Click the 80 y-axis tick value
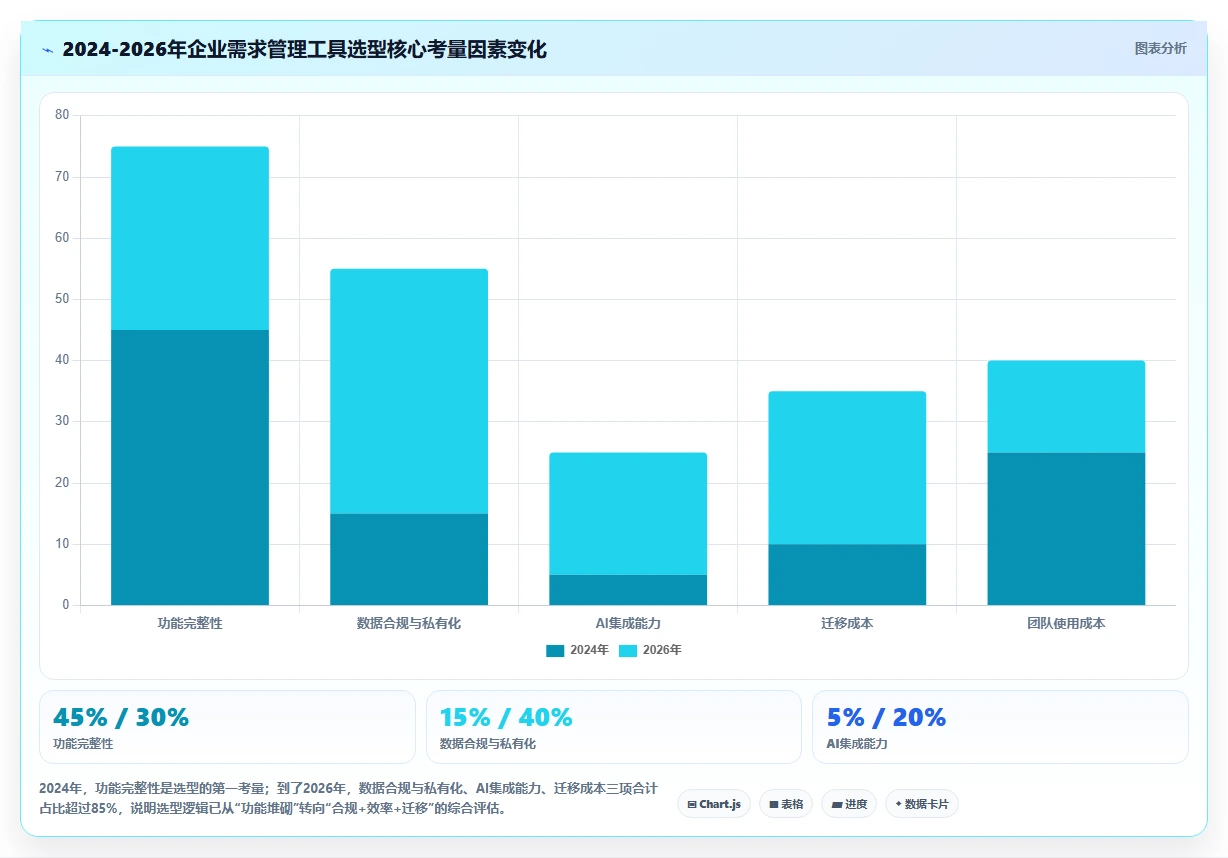The height and width of the screenshot is (858, 1228). pos(62,115)
